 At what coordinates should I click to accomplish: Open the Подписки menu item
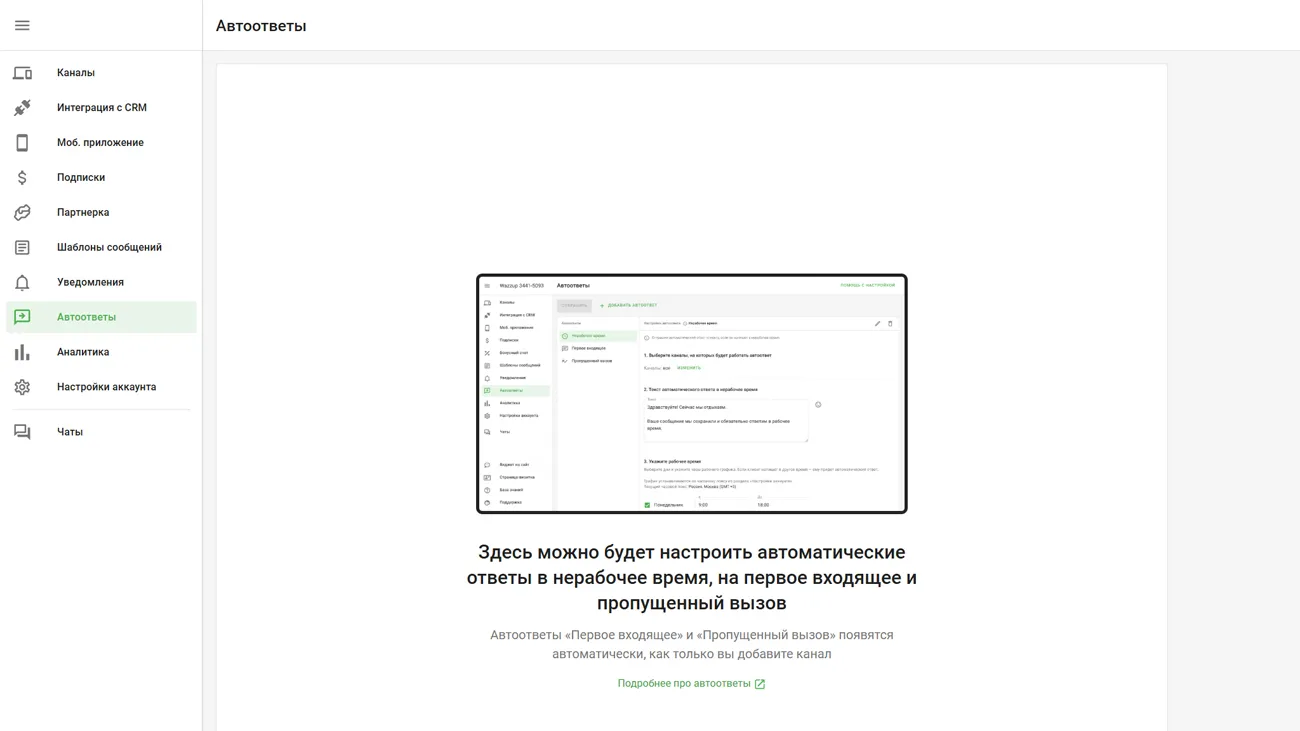pyautogui.click(x=81, y=178)
